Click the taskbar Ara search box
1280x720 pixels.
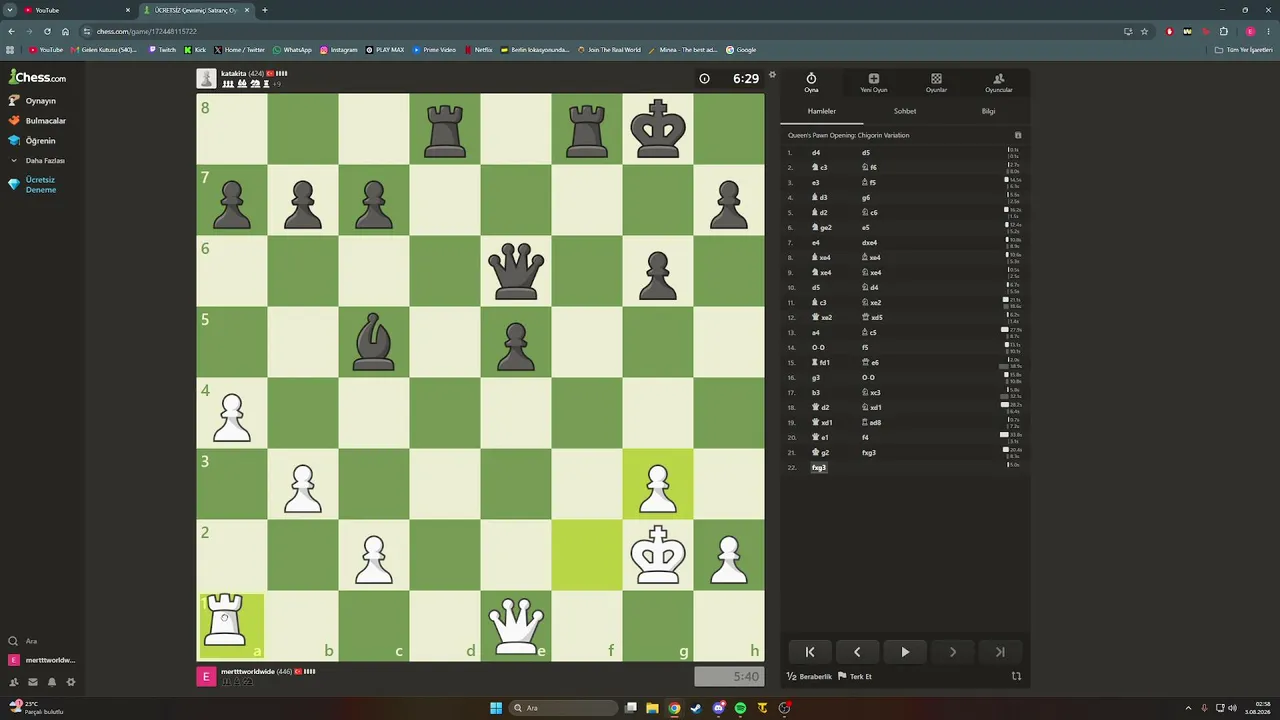[x=565, y=708]
